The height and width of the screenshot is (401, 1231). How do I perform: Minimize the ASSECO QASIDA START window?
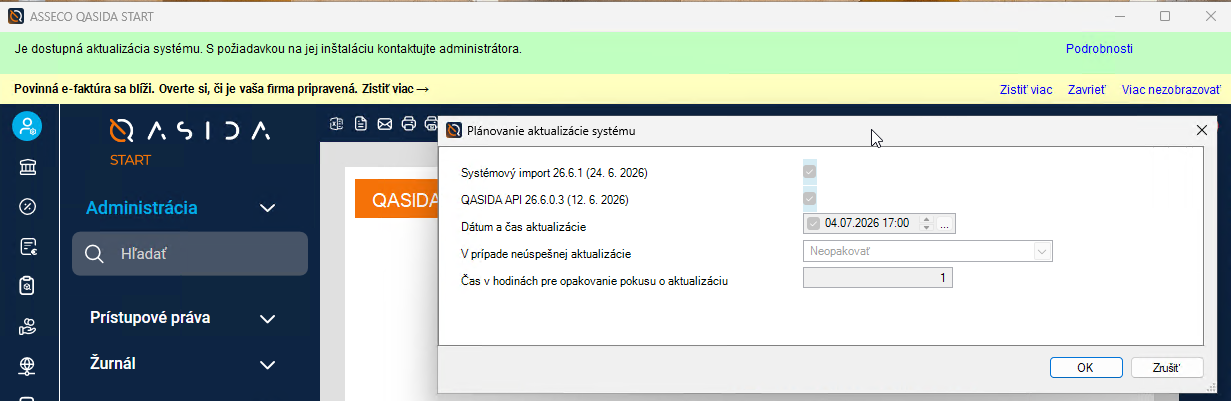(x=1120, y=17)
